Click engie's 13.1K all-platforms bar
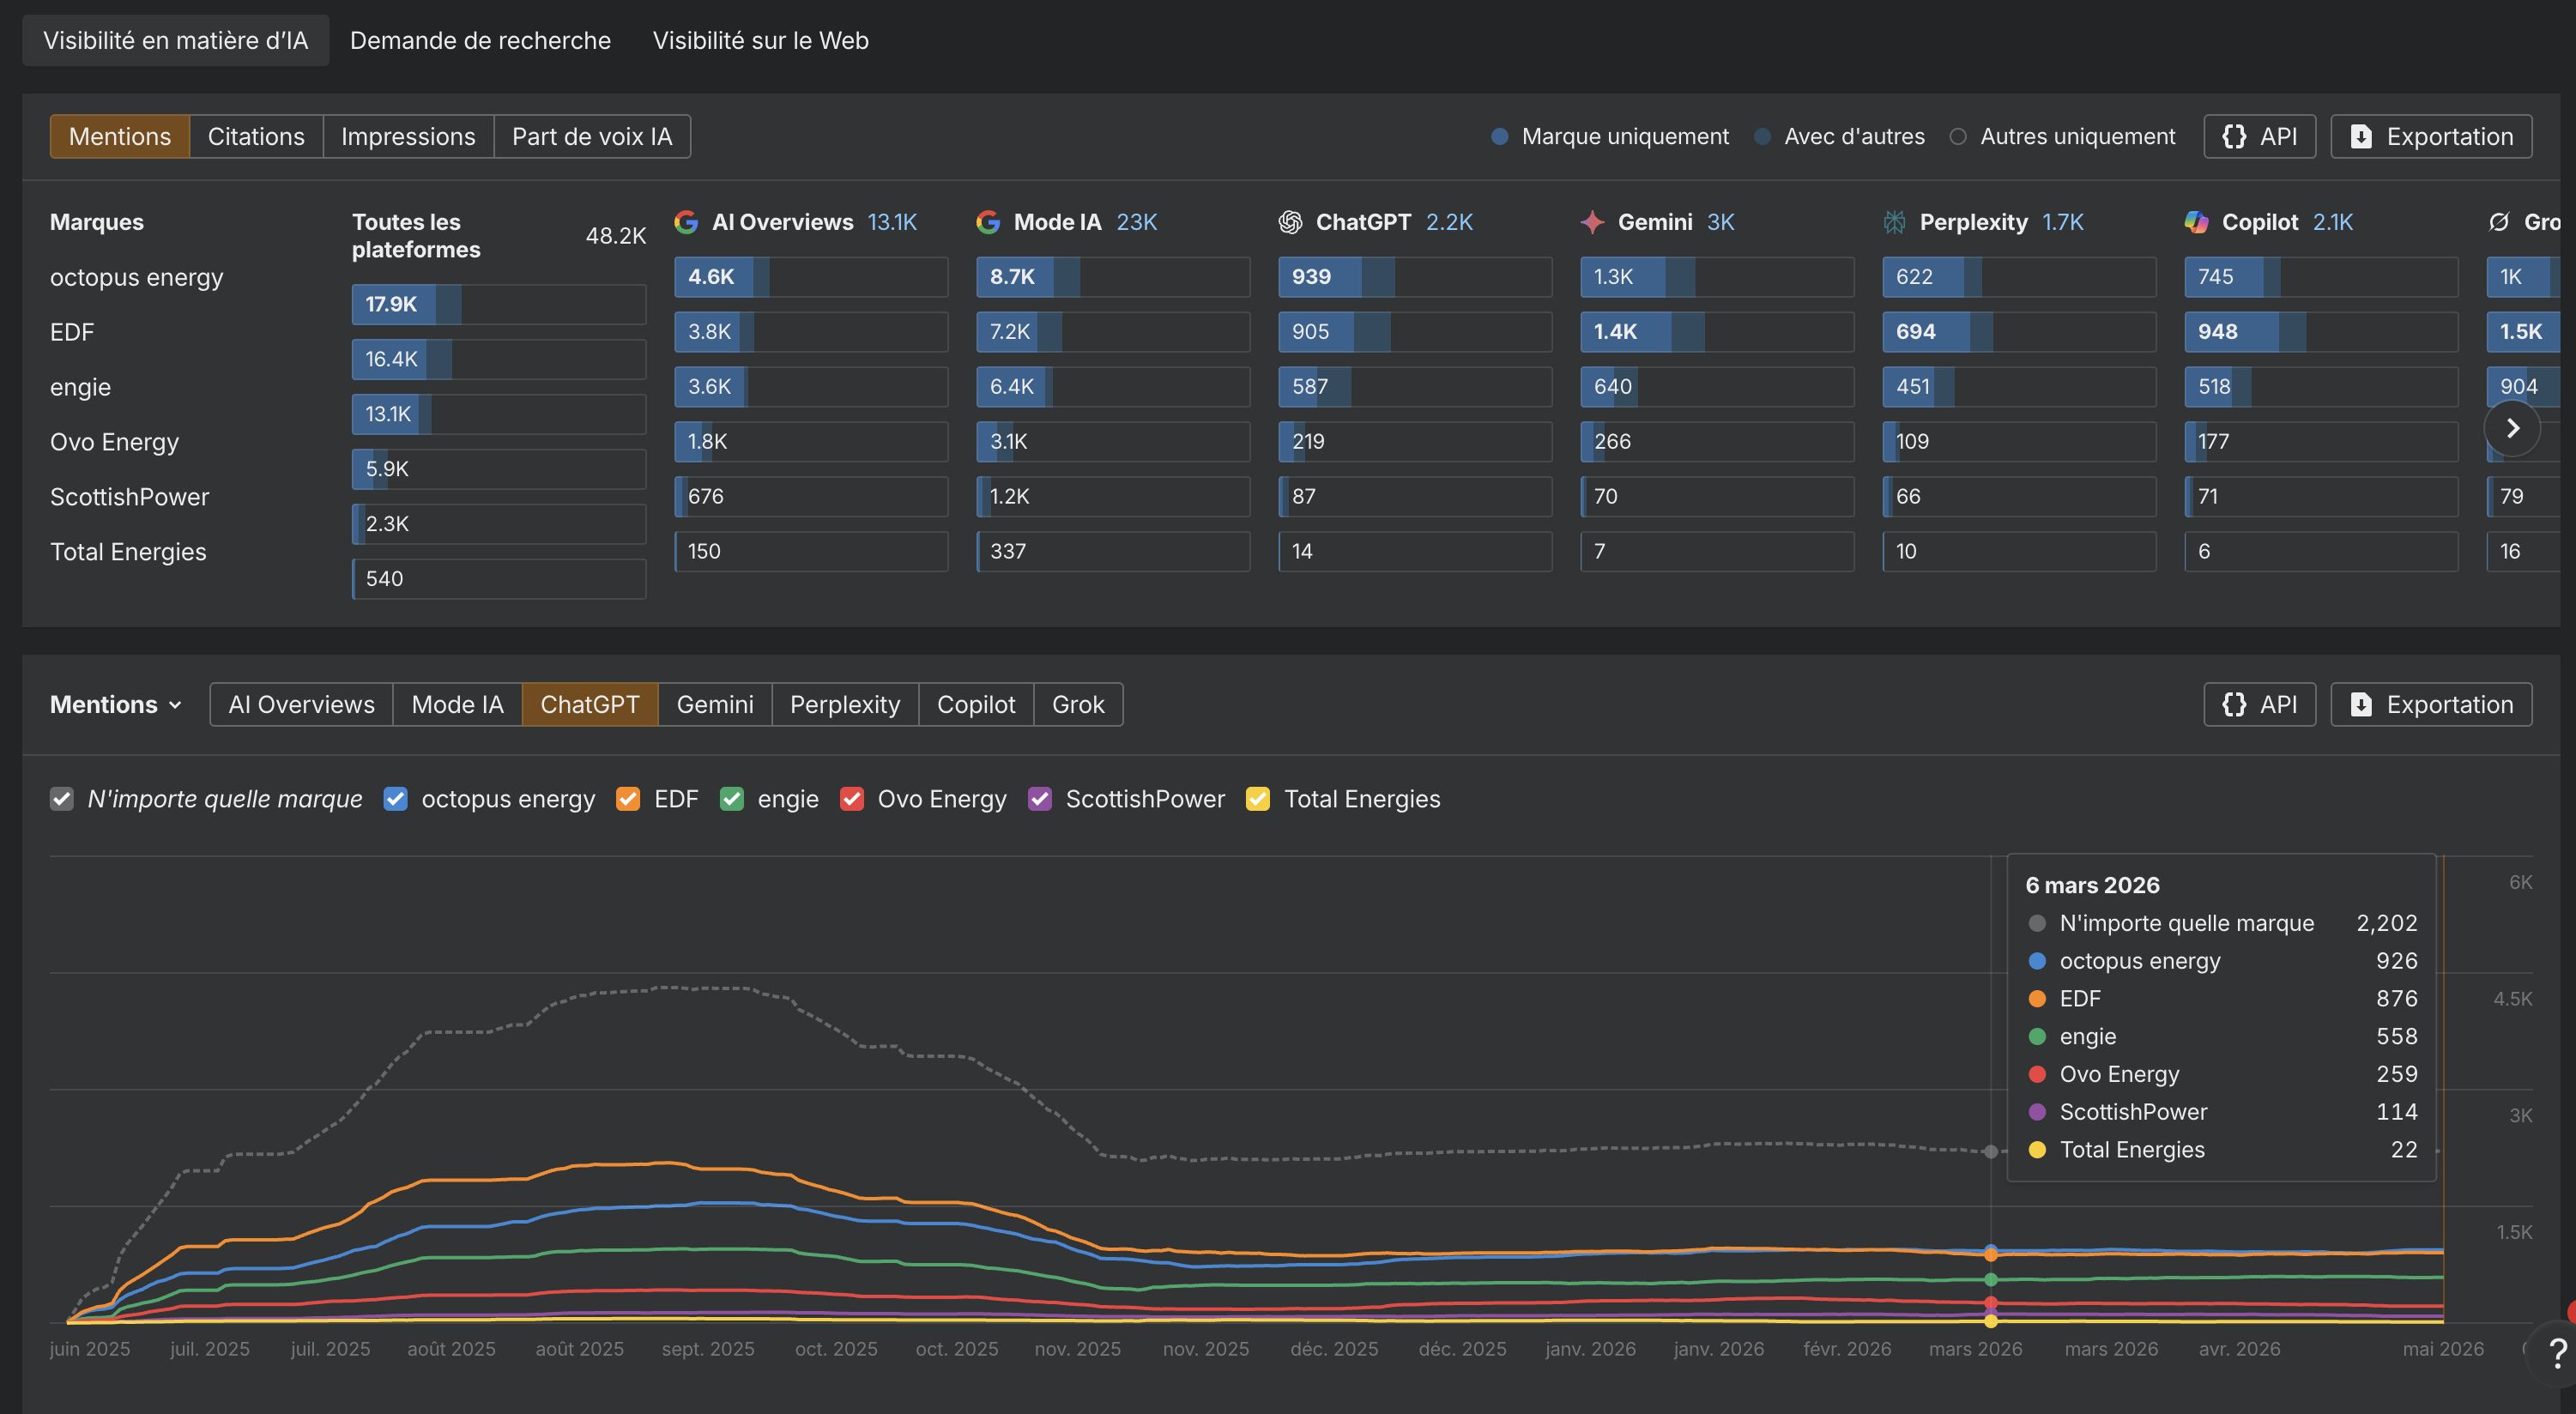 [x=499, y=414]
